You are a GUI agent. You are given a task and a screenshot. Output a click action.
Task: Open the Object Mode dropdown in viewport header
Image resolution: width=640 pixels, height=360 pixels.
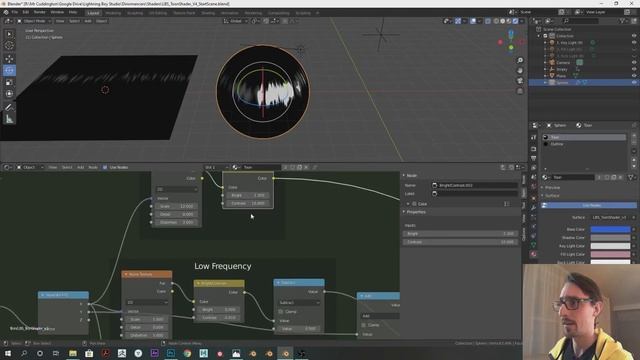34,21
